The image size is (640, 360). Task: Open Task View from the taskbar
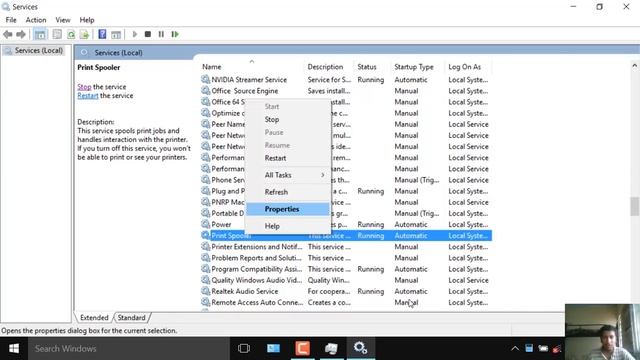(x=244, y=349)
